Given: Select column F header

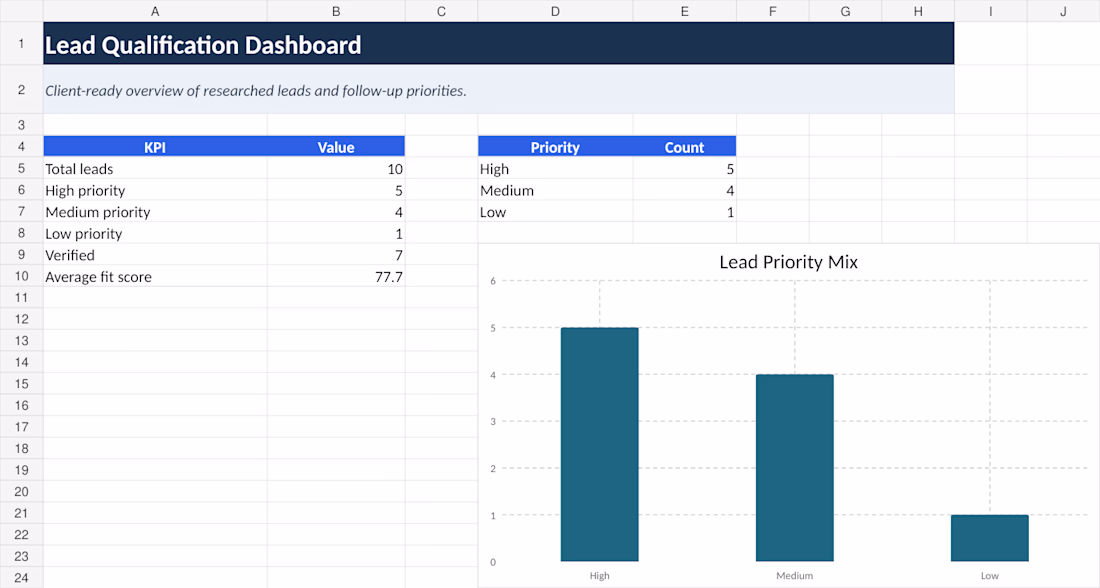Looking at the screenshot, I should coord(772,11).
